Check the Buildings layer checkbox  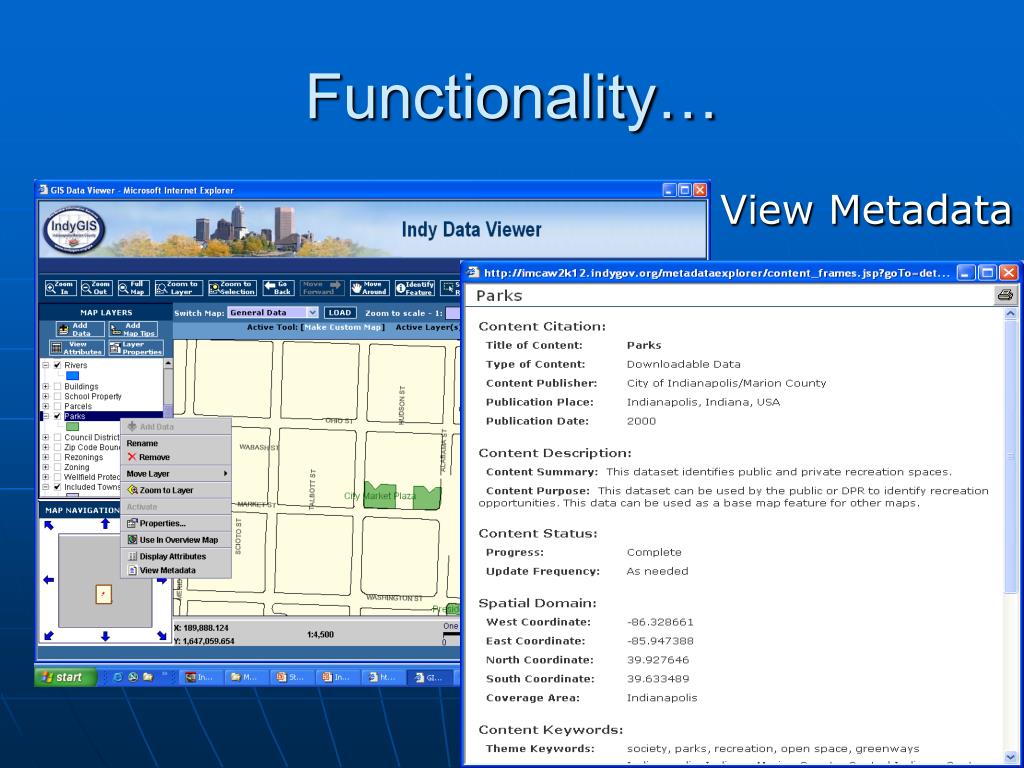coord(57,387)
